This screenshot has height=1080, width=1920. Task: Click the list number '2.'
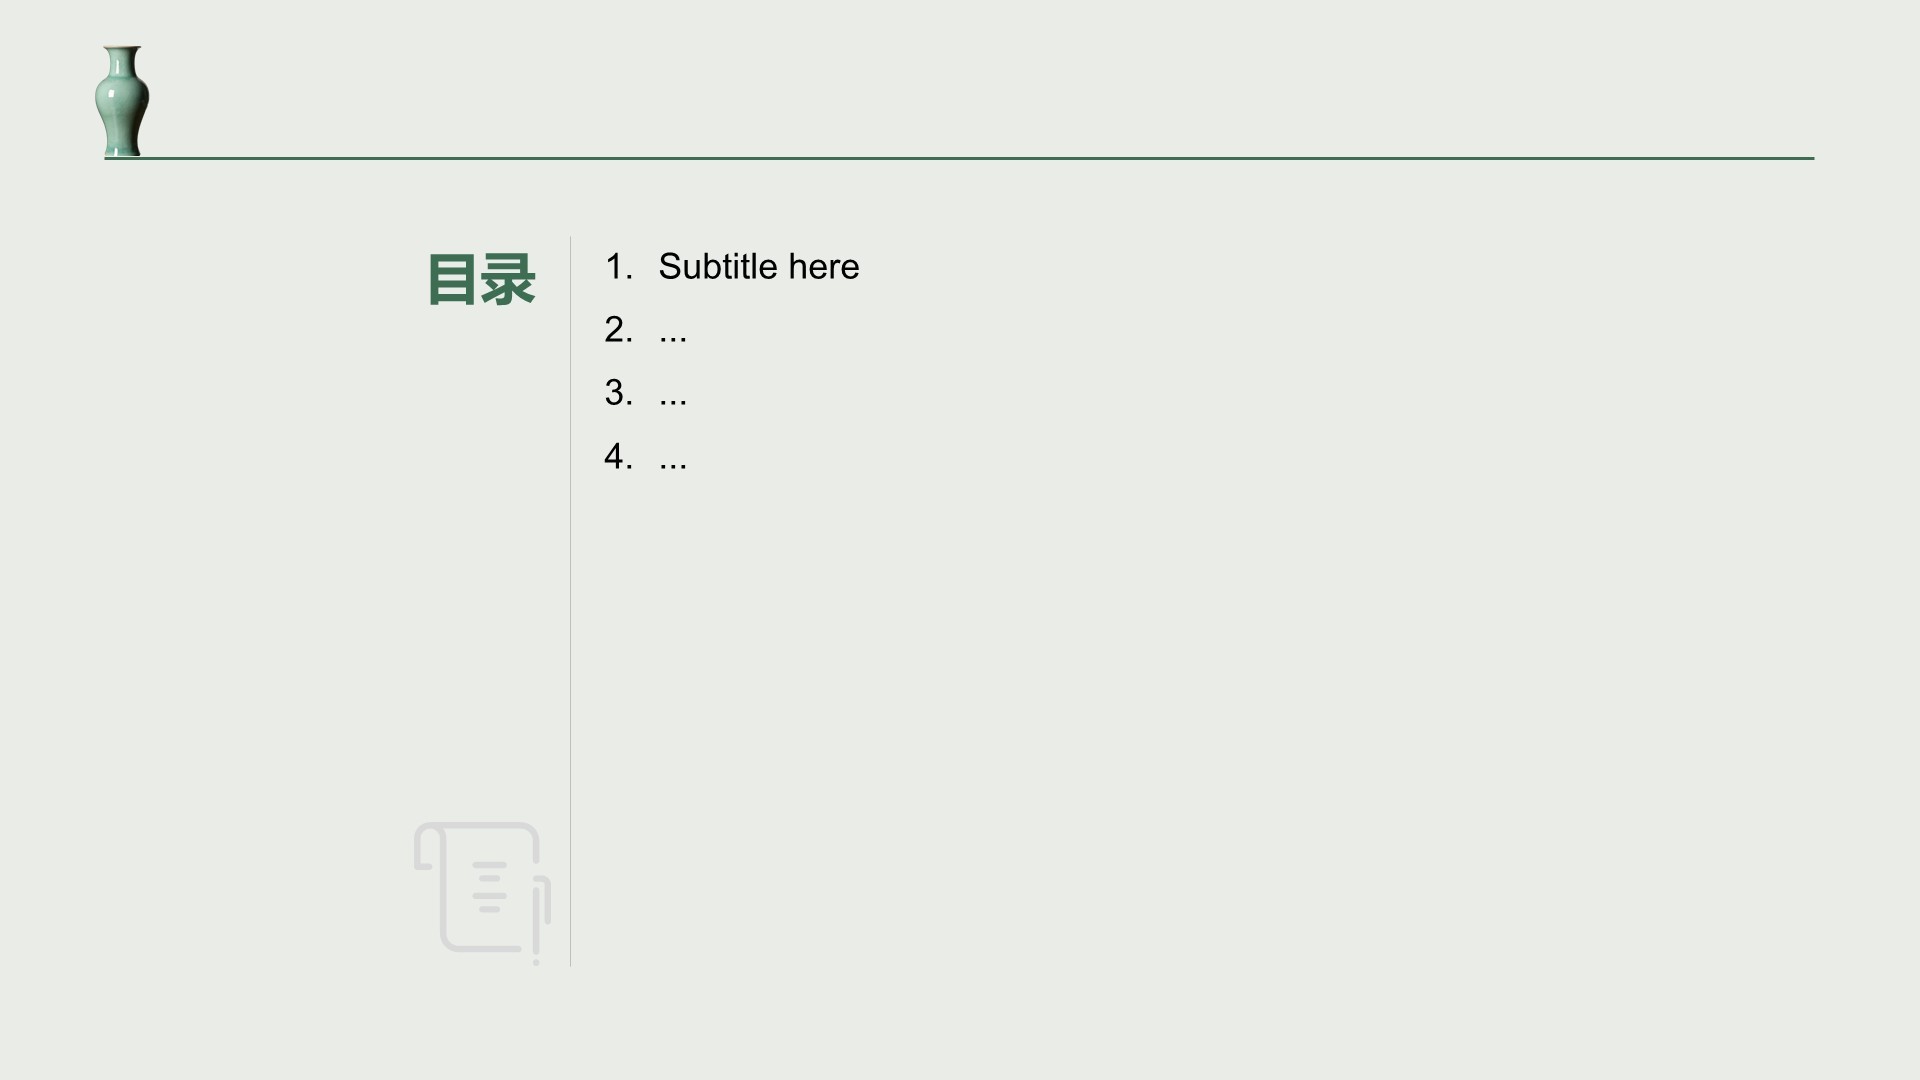tap(618, 330)
